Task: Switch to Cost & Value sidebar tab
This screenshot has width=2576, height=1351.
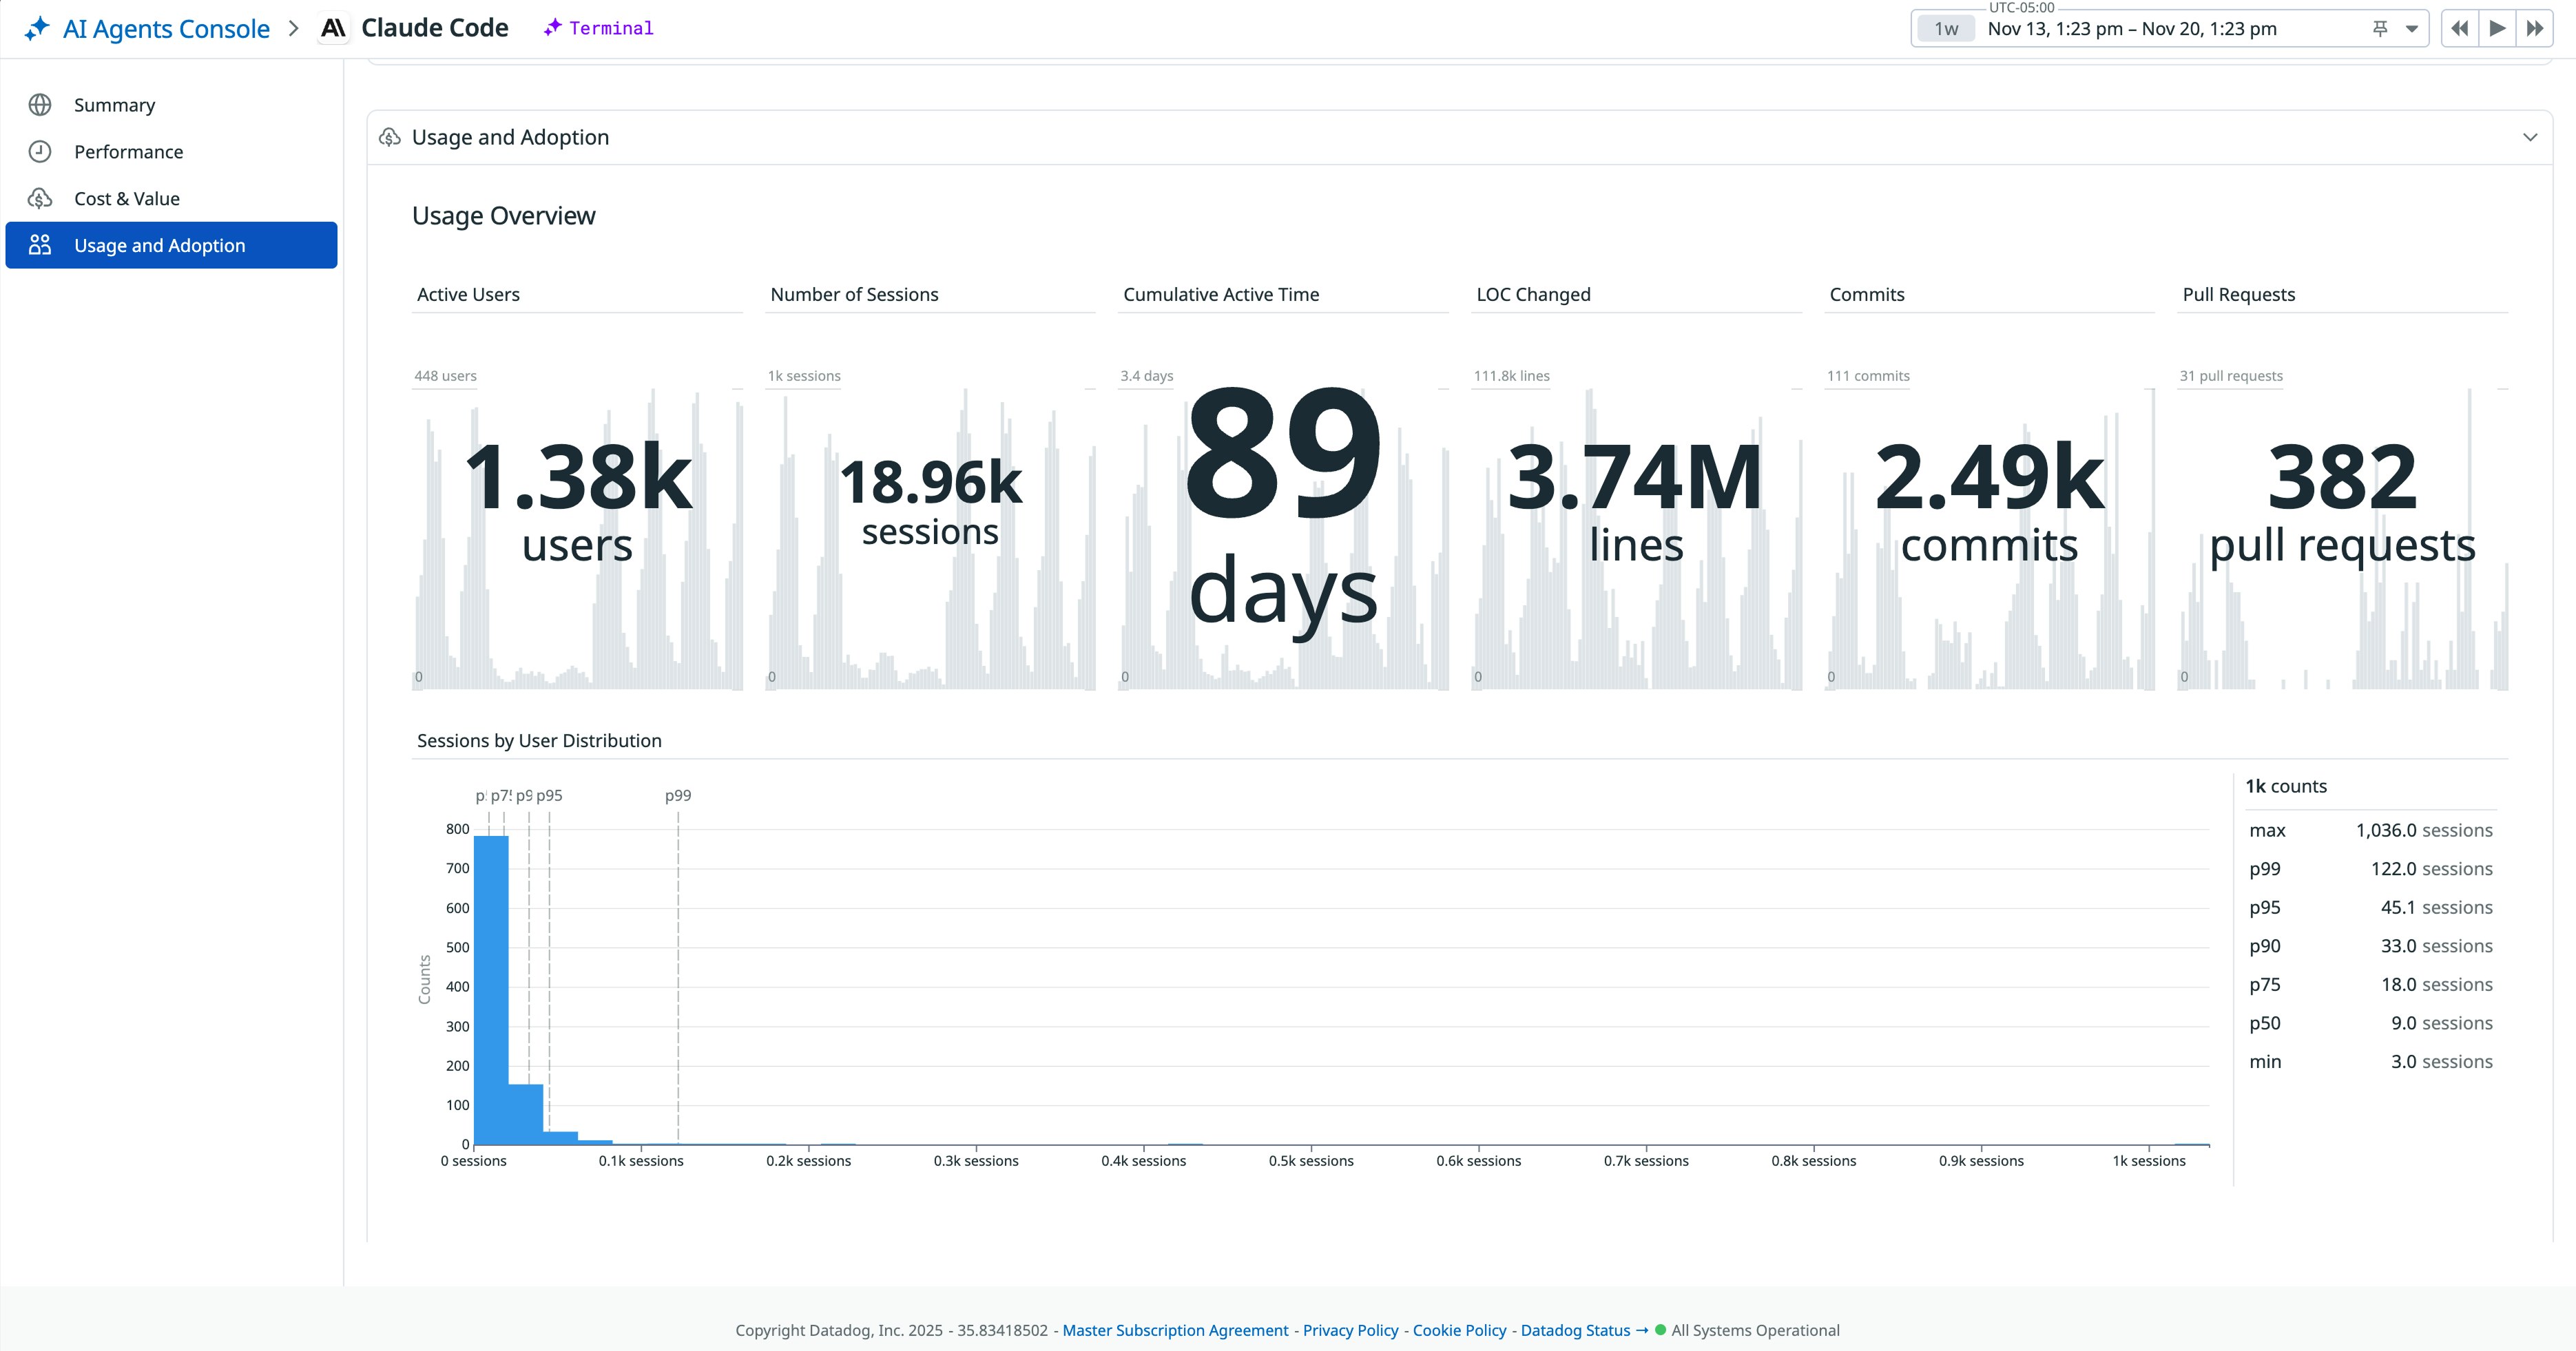Action: point(127,199)
